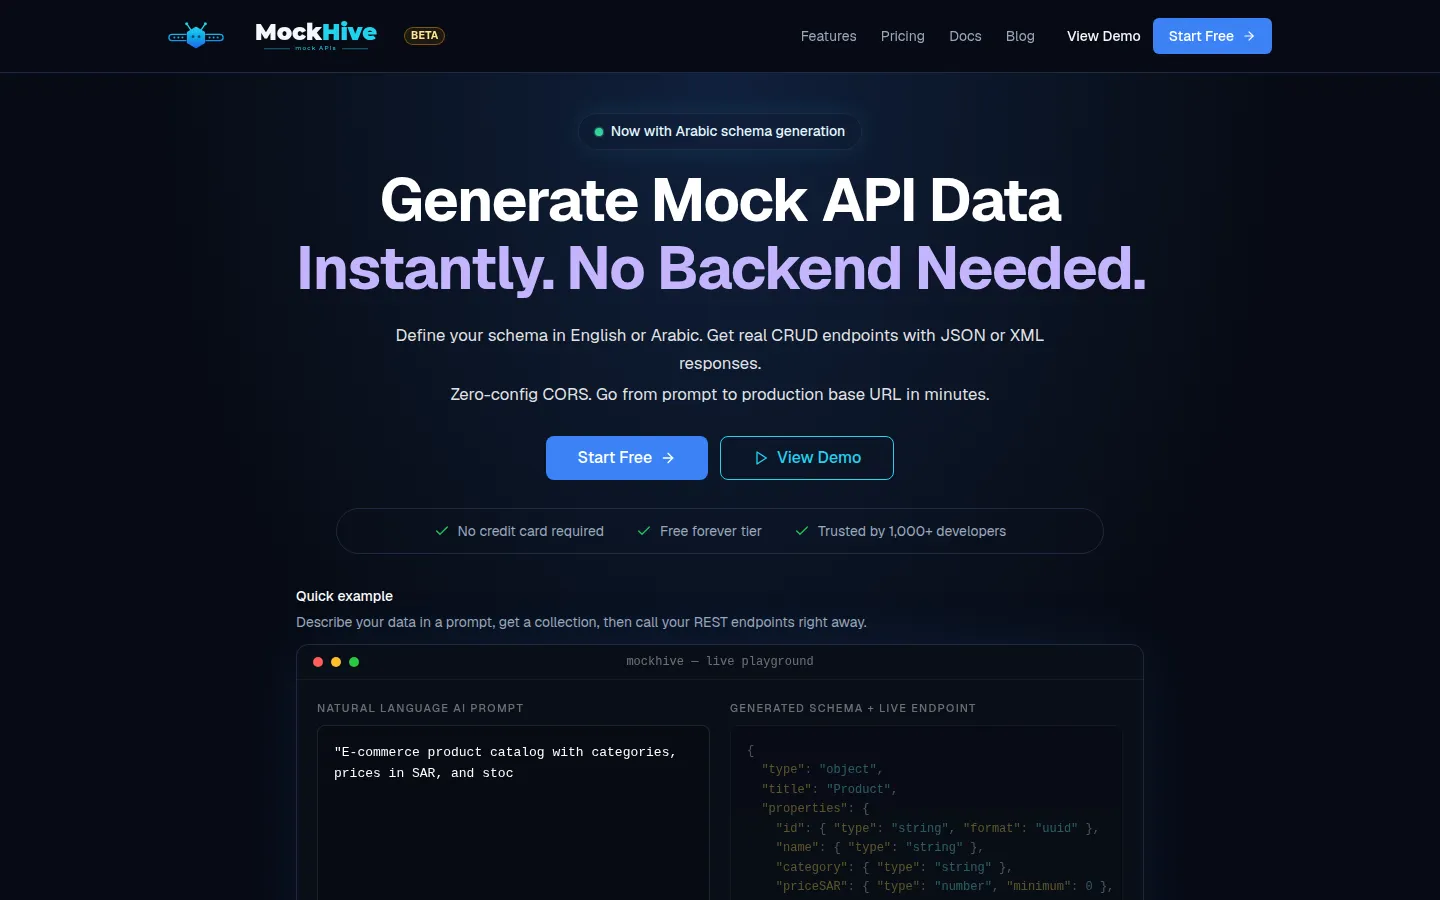Click the MockHive robot logo icon
This screenshot has height=900, width=1440.
tap(196, 36)
